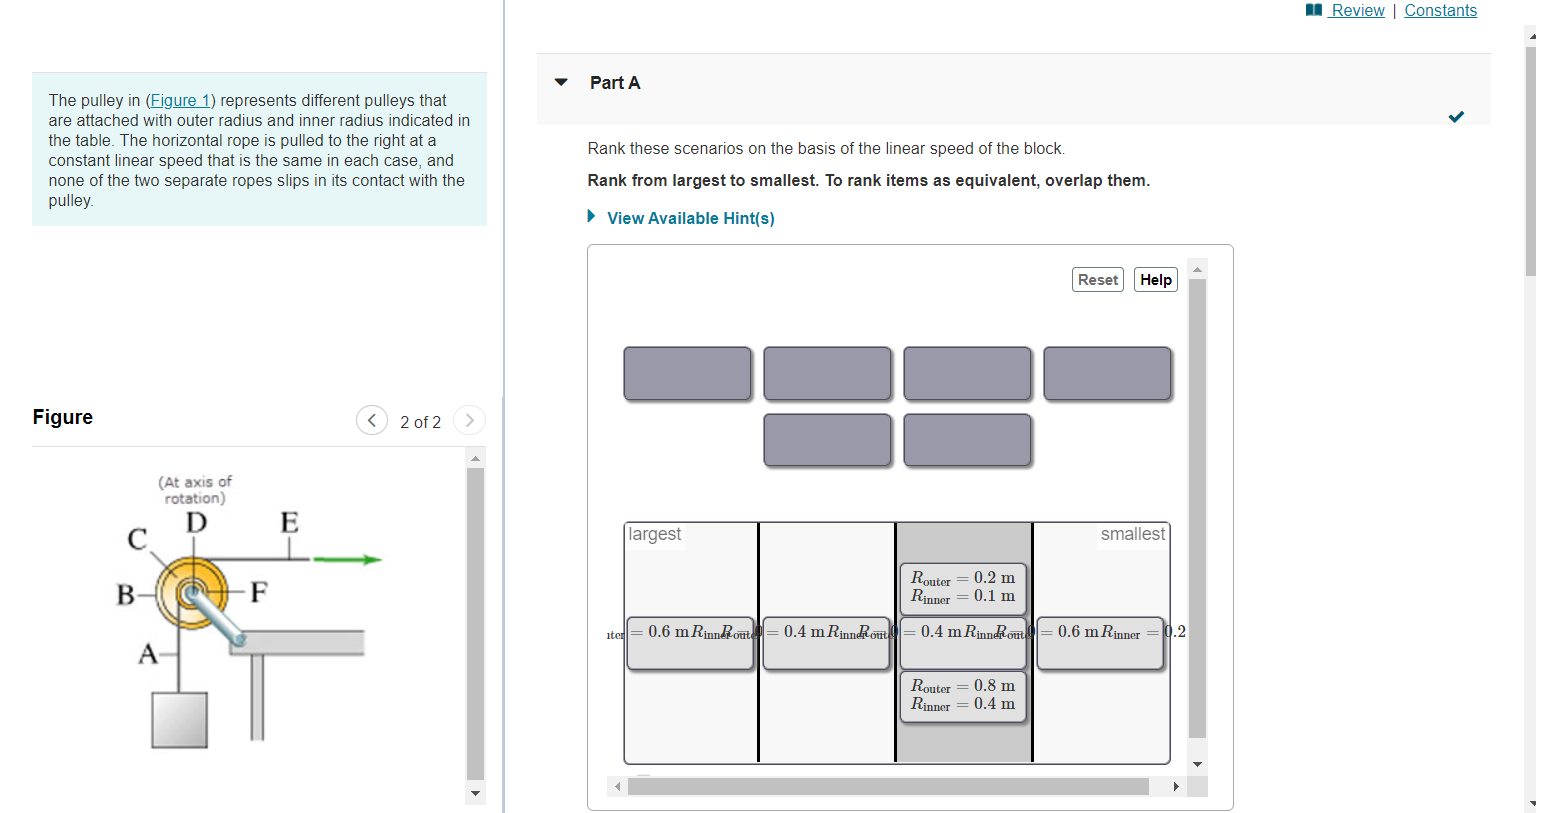Screen dimensions: 1551x813
Task: Go to the next figure arrow
Action: [x=469, y=420]
